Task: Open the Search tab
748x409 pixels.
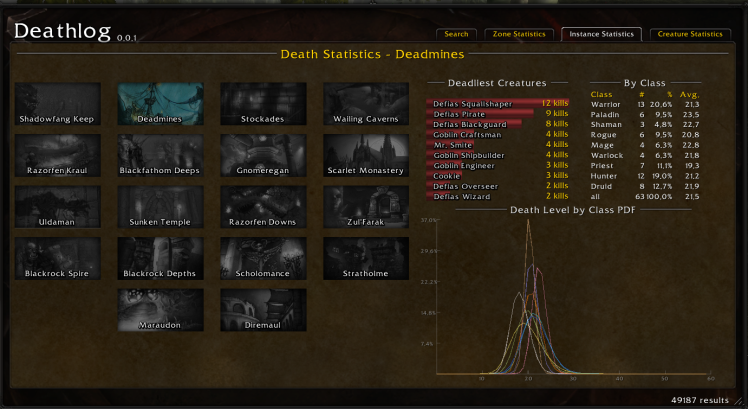Action: [x=456, y=34]
